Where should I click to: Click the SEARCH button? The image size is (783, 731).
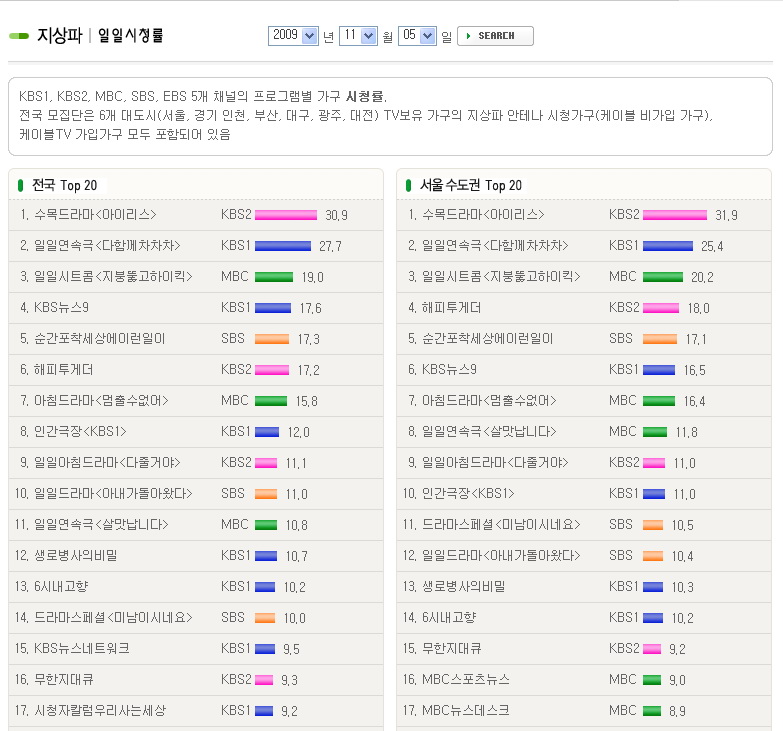[495, 36]
